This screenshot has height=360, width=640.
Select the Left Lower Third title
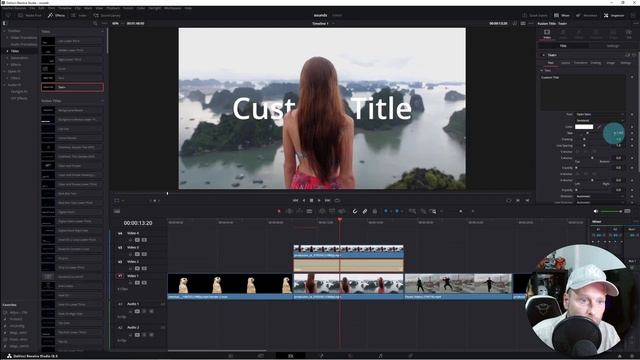72,41
